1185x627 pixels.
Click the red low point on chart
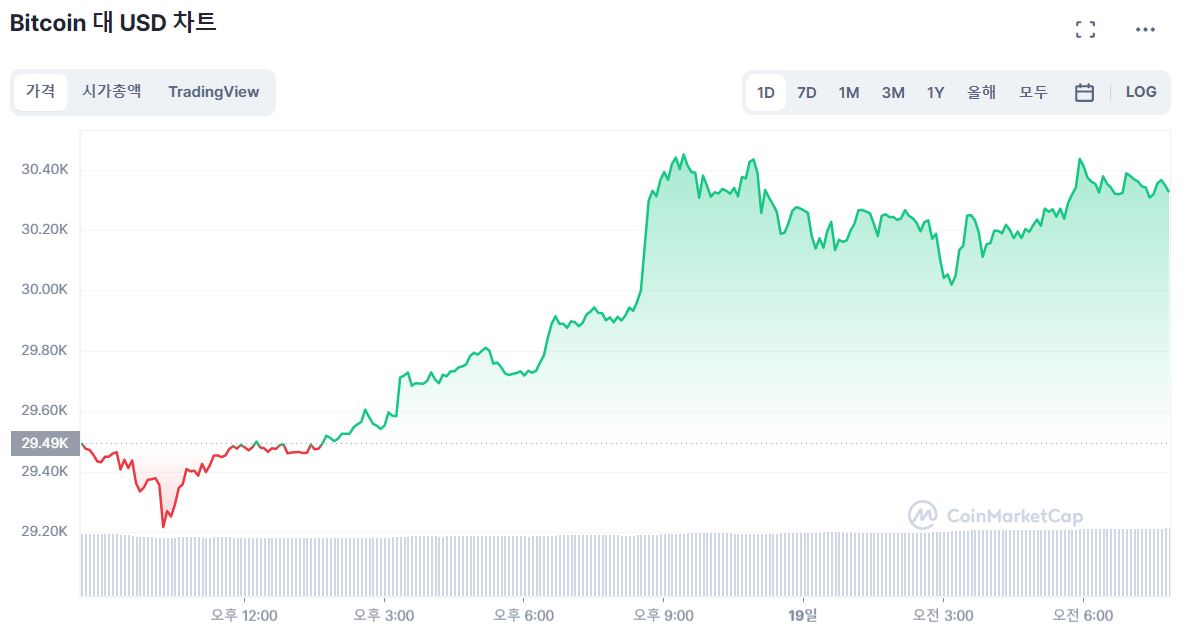(163, 526)
